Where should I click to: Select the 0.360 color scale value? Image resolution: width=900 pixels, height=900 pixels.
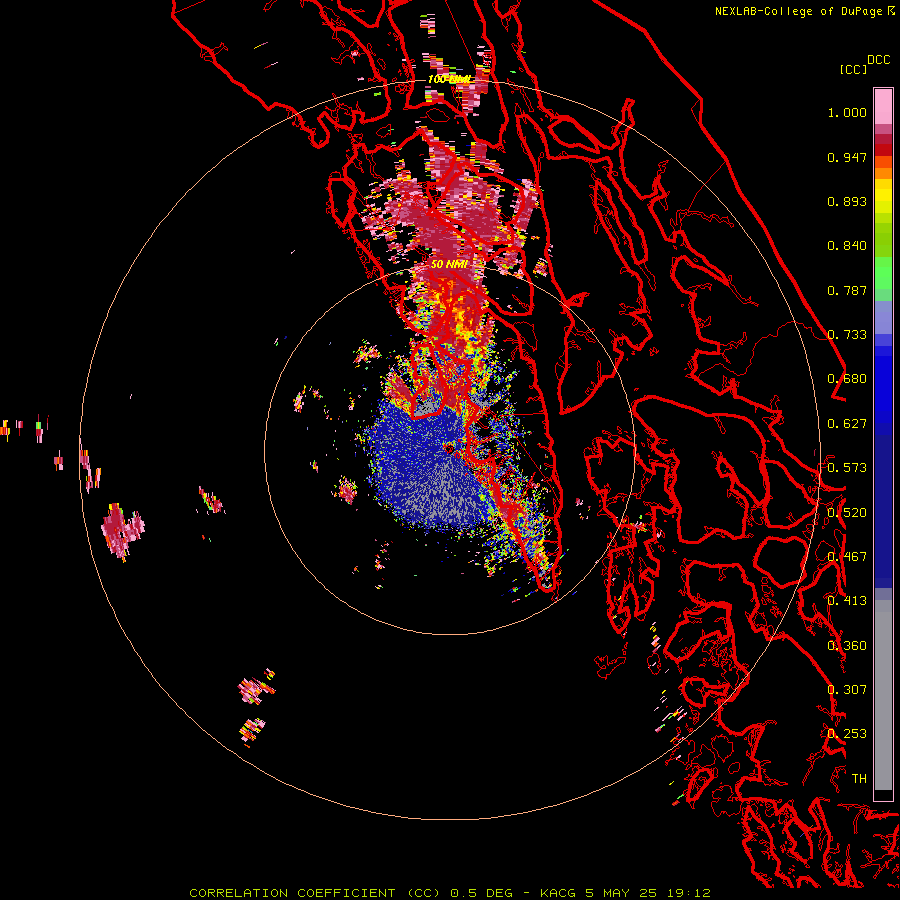(847, 646)
